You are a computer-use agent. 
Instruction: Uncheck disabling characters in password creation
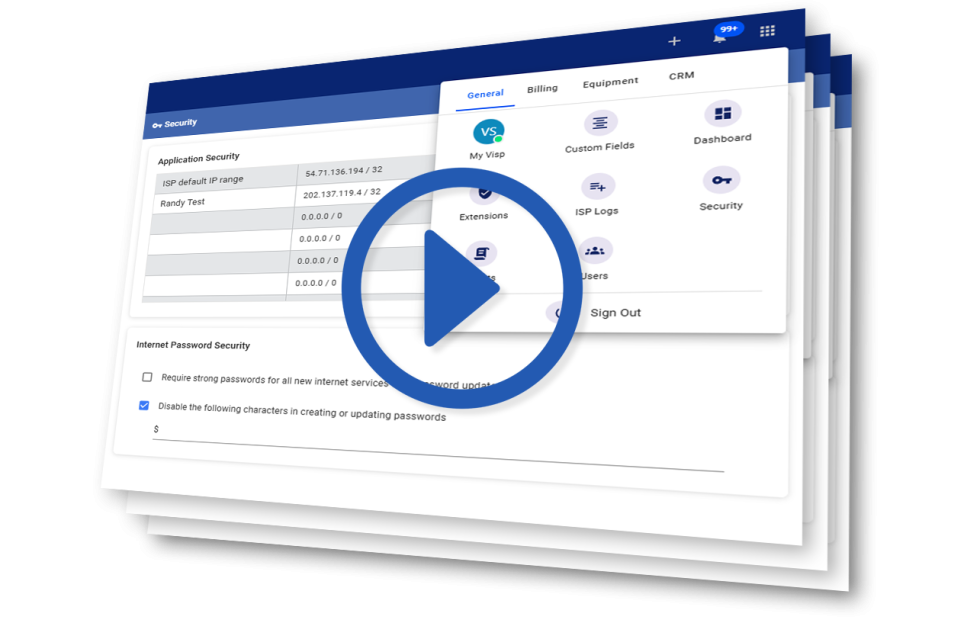[x=143, y=405]
